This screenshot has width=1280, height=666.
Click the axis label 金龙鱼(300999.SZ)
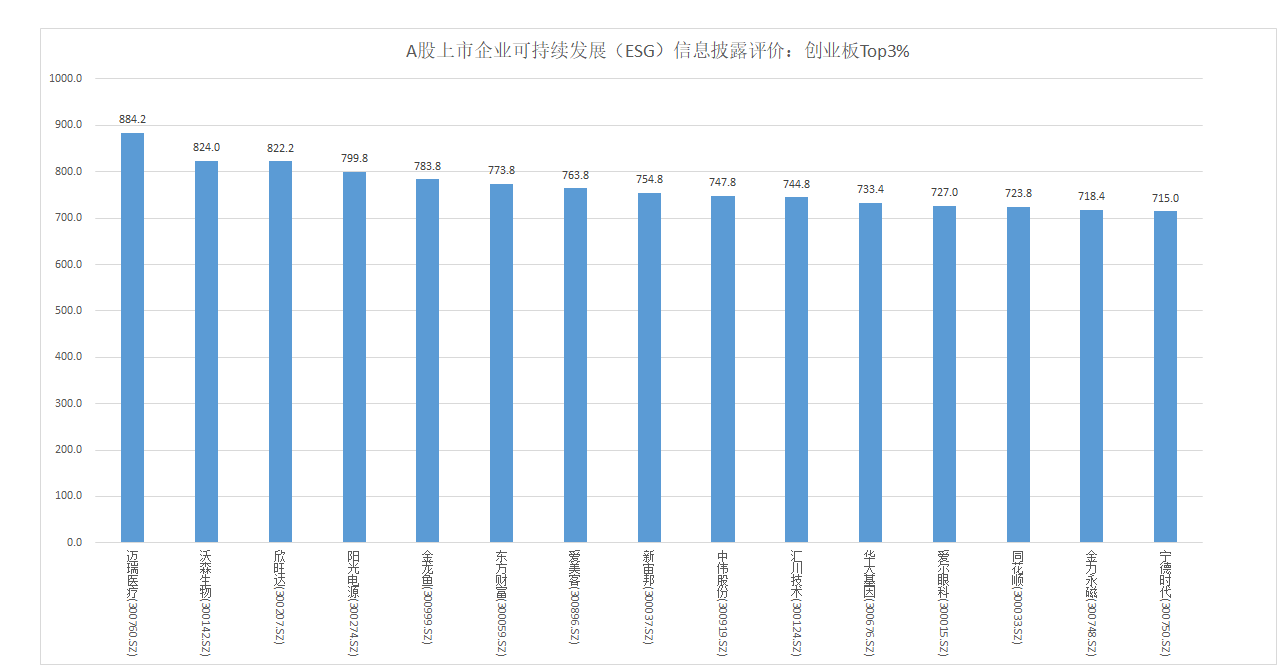point(428,599)
